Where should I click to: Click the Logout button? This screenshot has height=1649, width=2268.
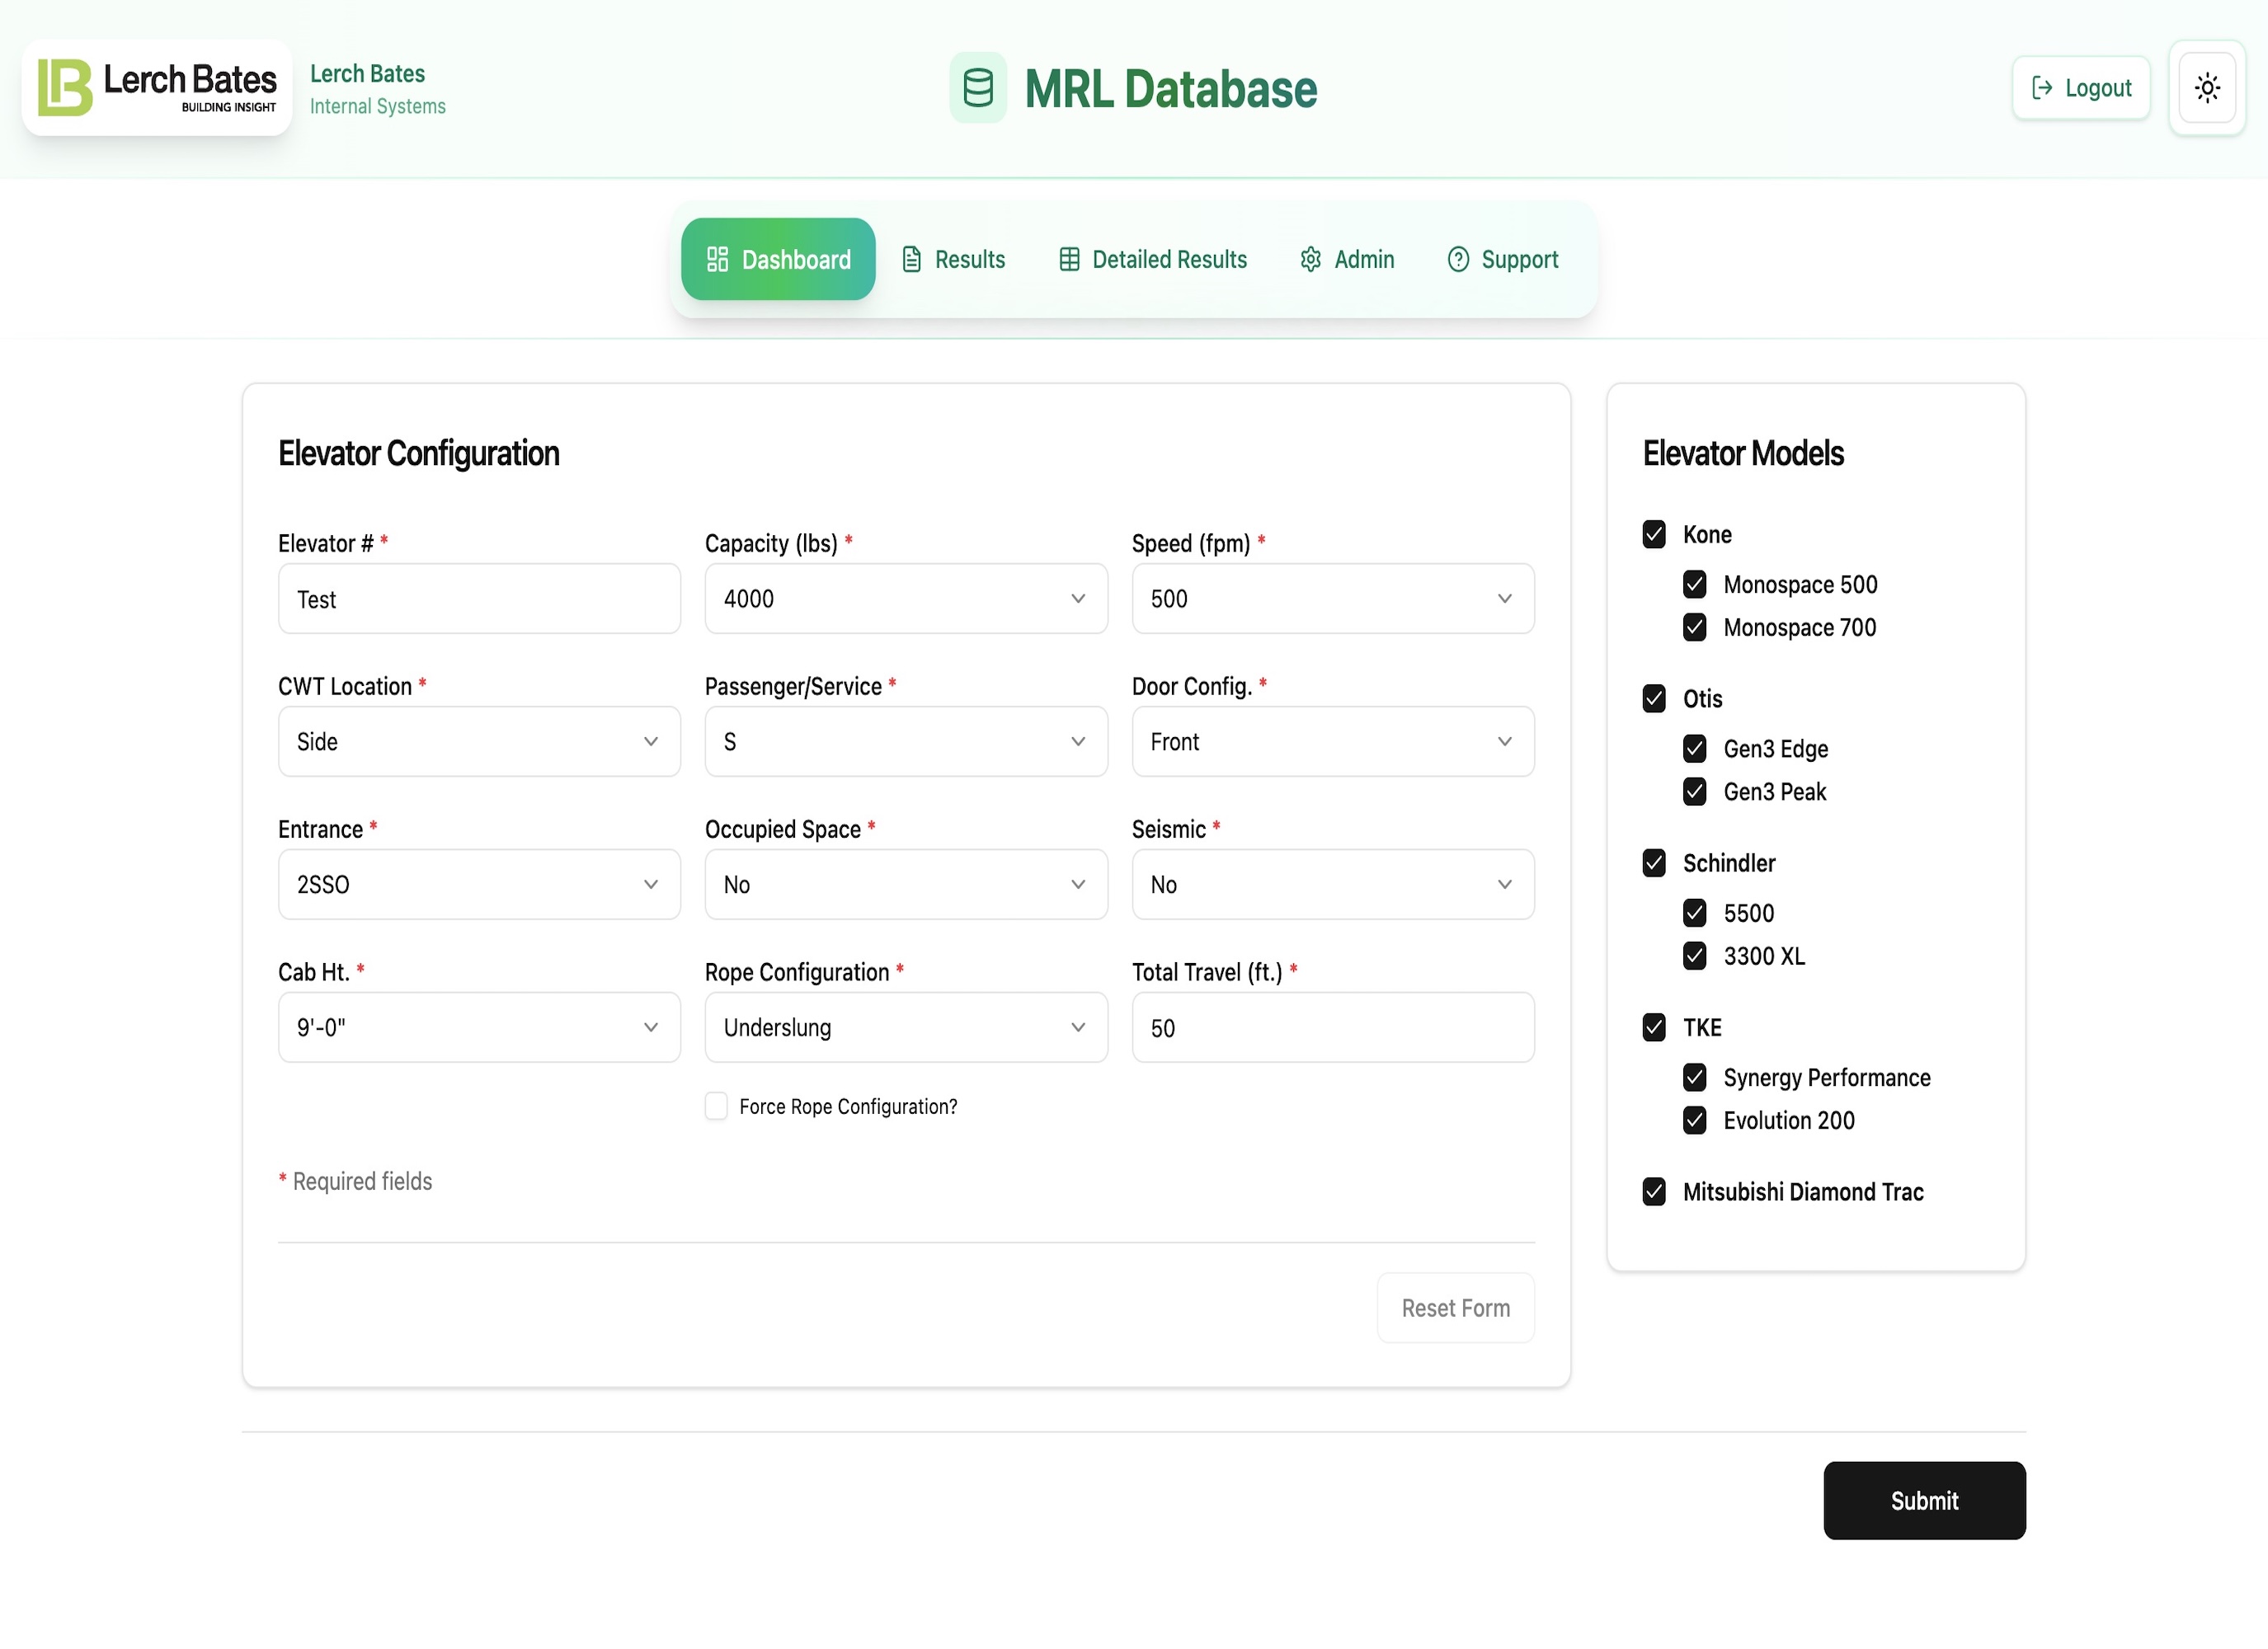[x=2081, y=88]
